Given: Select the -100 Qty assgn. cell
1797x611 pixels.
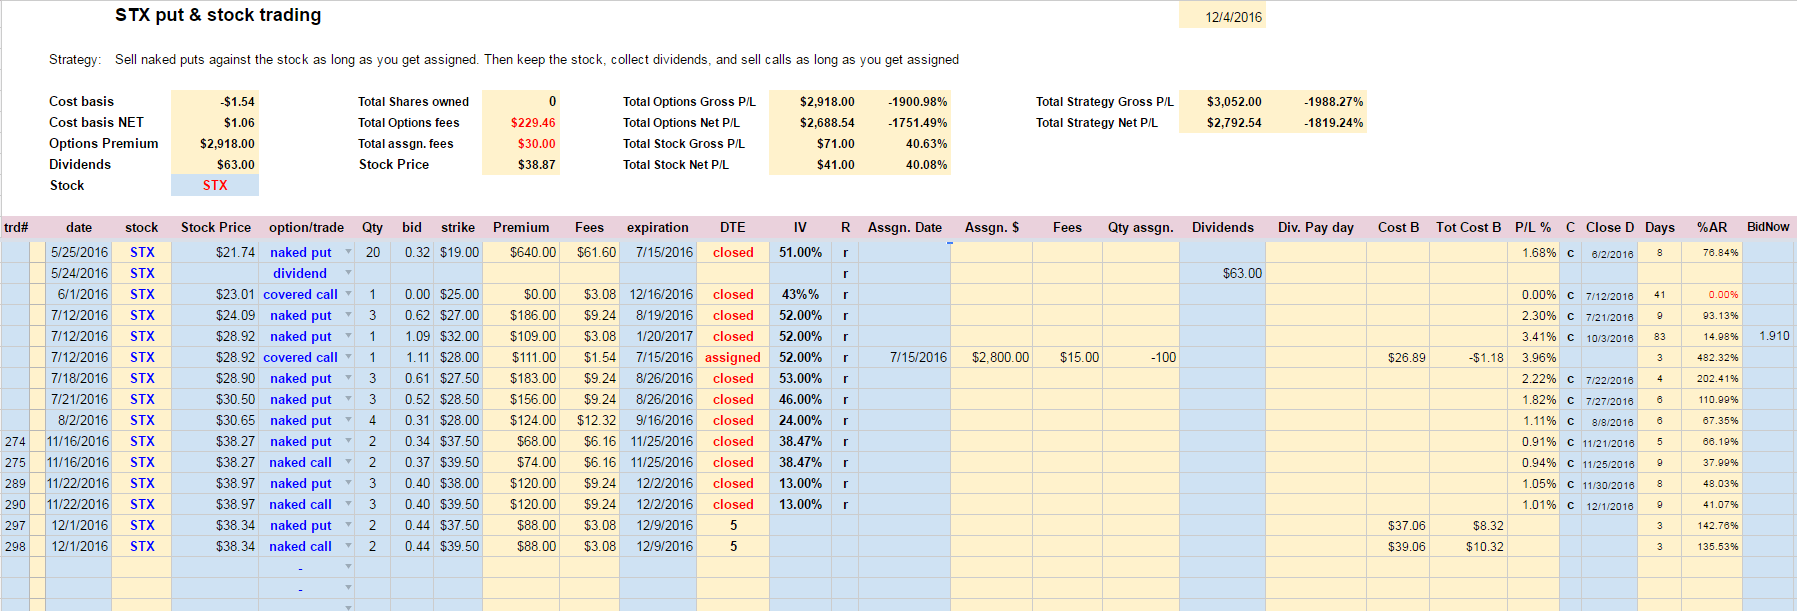Looking at the screenshot, I should 1141,357.
